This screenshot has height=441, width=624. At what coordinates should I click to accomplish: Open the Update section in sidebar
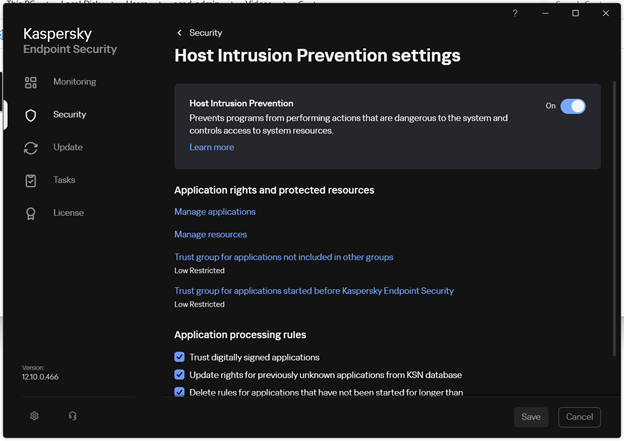(x=68, y=148)
